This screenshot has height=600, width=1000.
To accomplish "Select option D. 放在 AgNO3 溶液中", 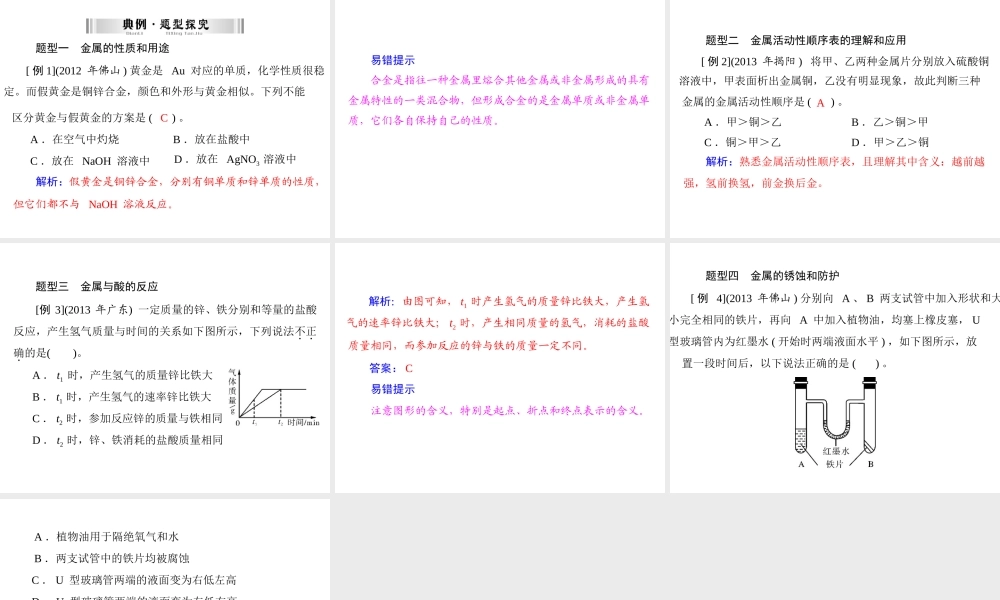I will (235, 159).
